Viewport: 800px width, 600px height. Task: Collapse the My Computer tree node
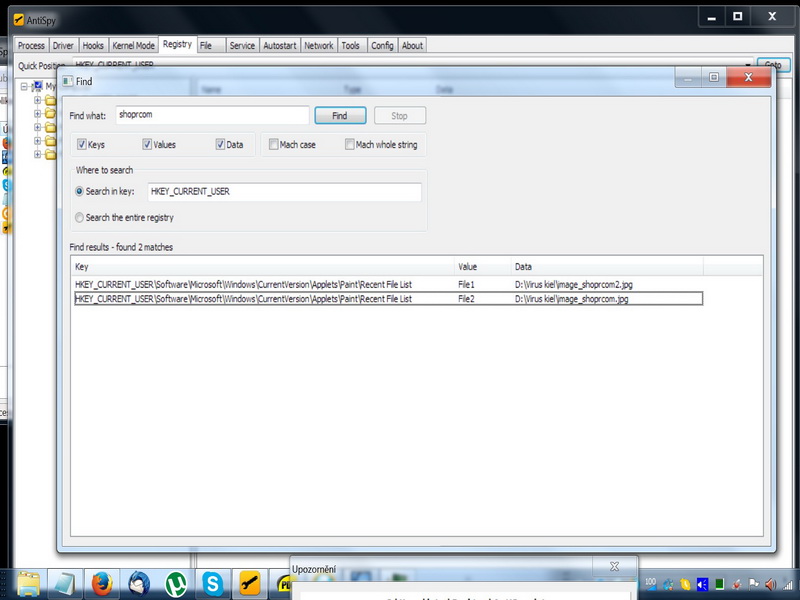coord(24,87)
